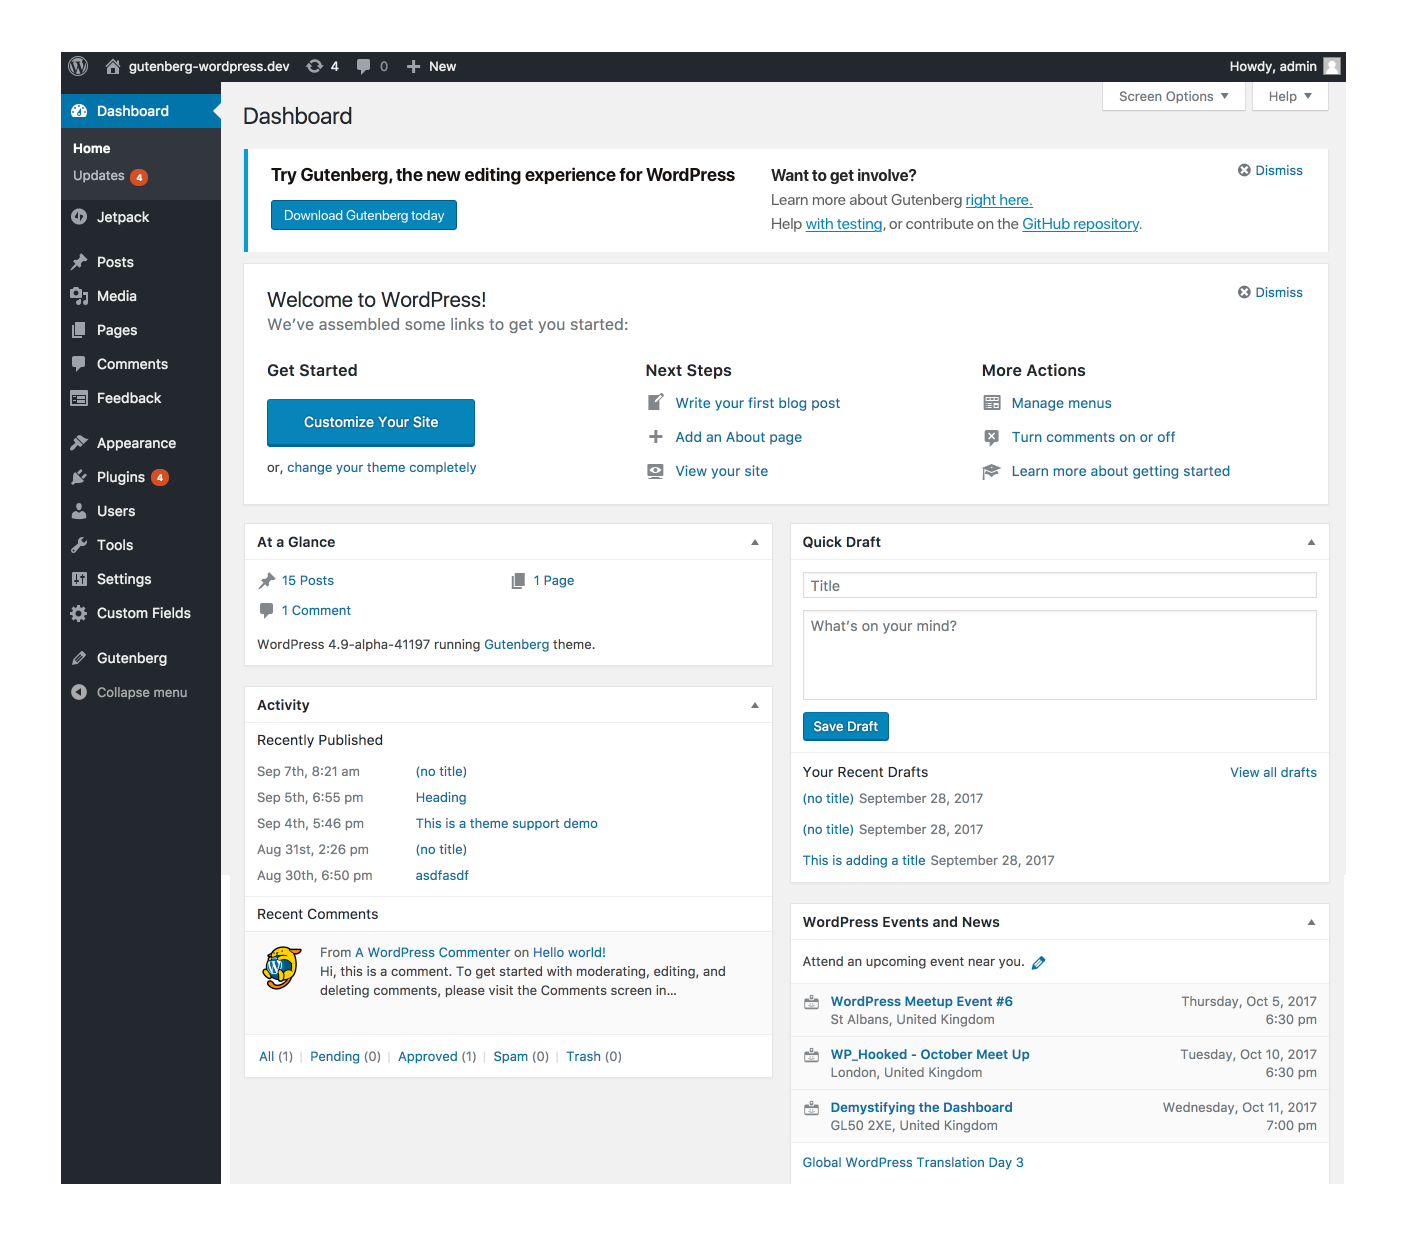Open the Posts menu label
Image resolution: width=1406 pixels, height=1238 pixels.
tap(115, 262)
